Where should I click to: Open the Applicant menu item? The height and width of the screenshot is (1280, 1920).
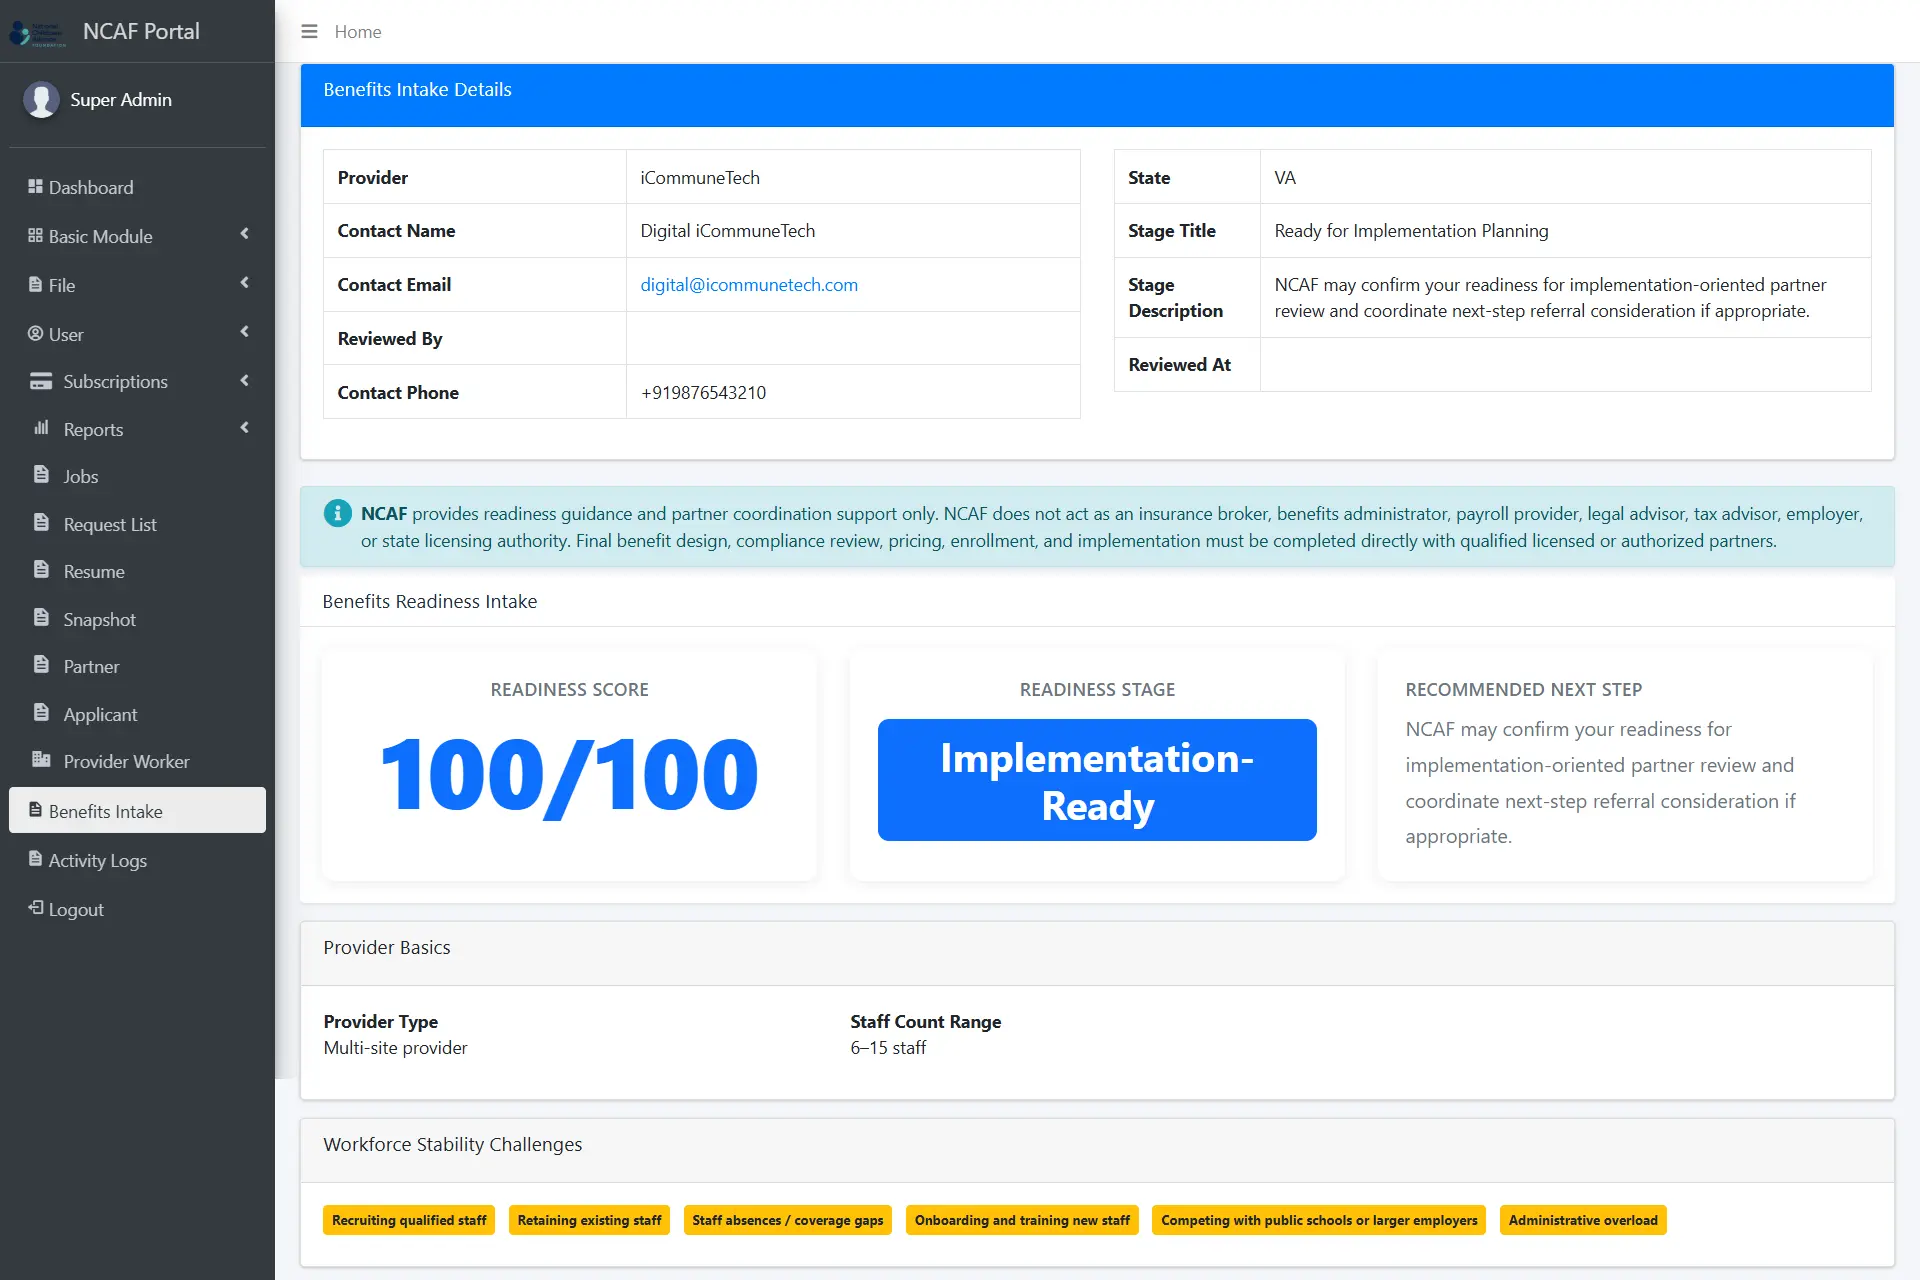(137, 715)
